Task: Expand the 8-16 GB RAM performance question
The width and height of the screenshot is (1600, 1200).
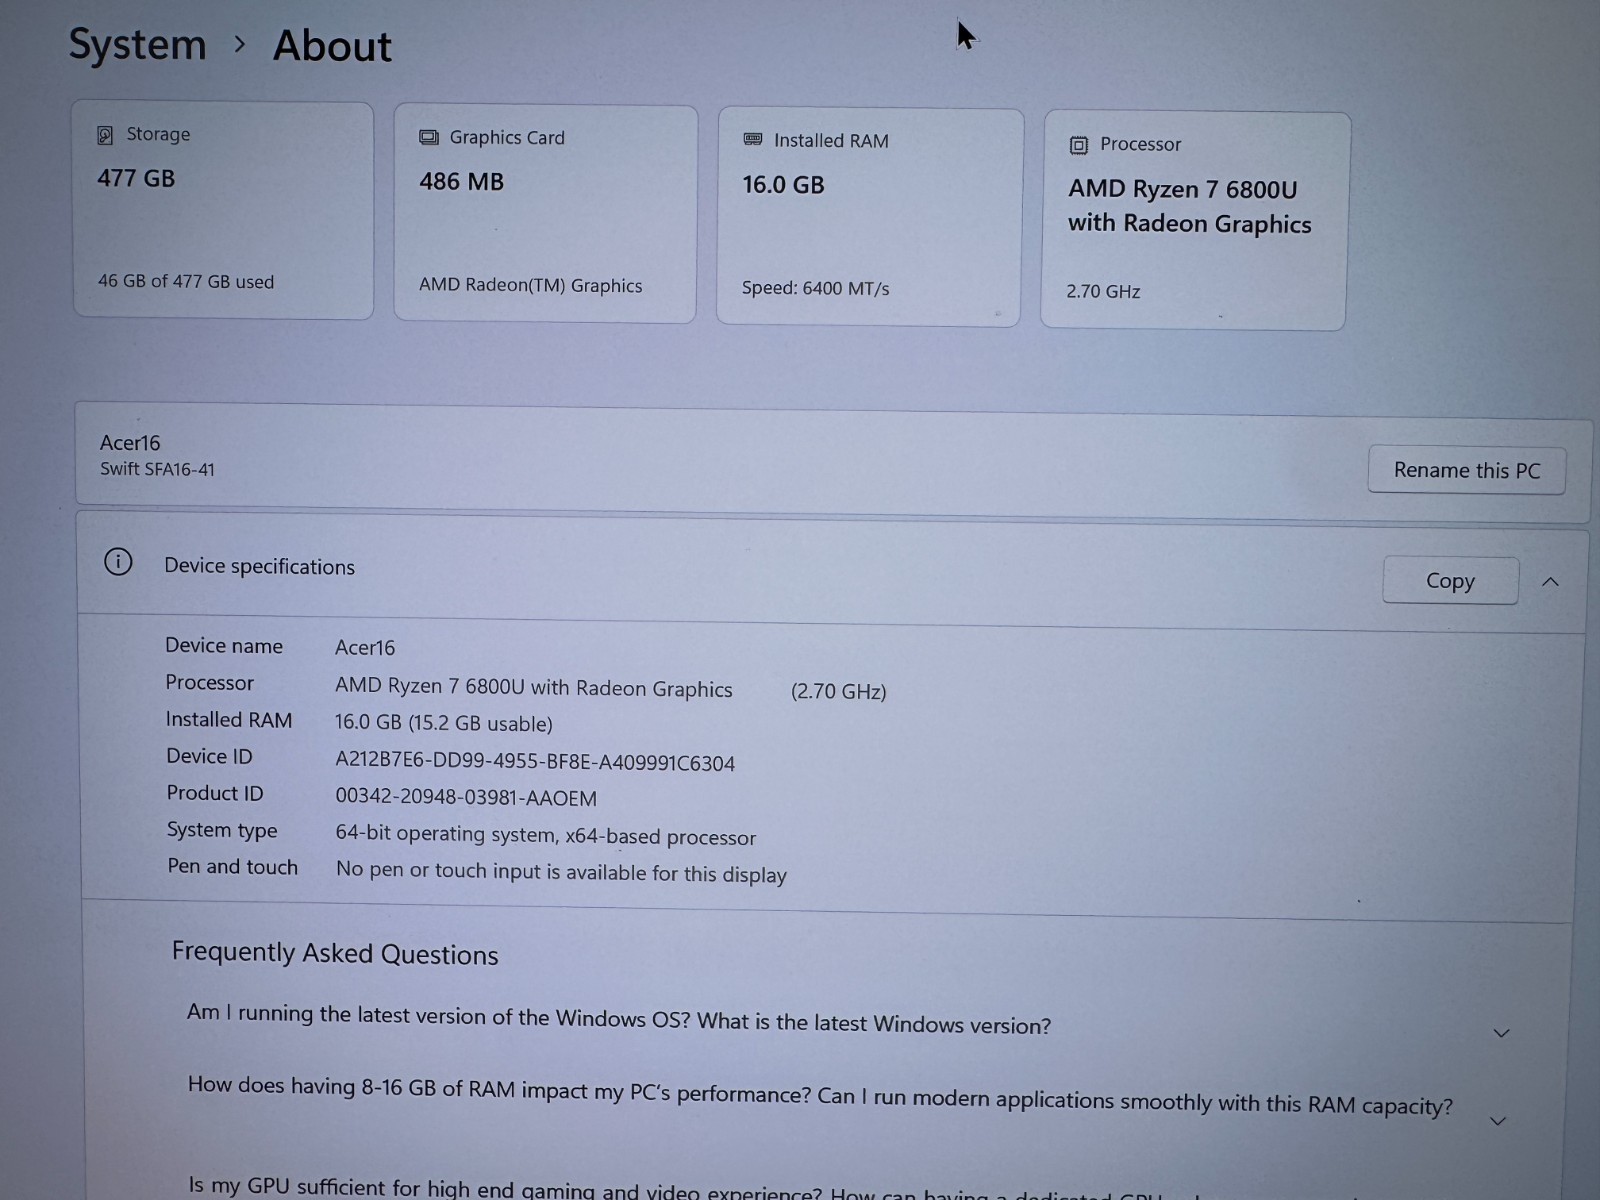Action: 1498,1121
